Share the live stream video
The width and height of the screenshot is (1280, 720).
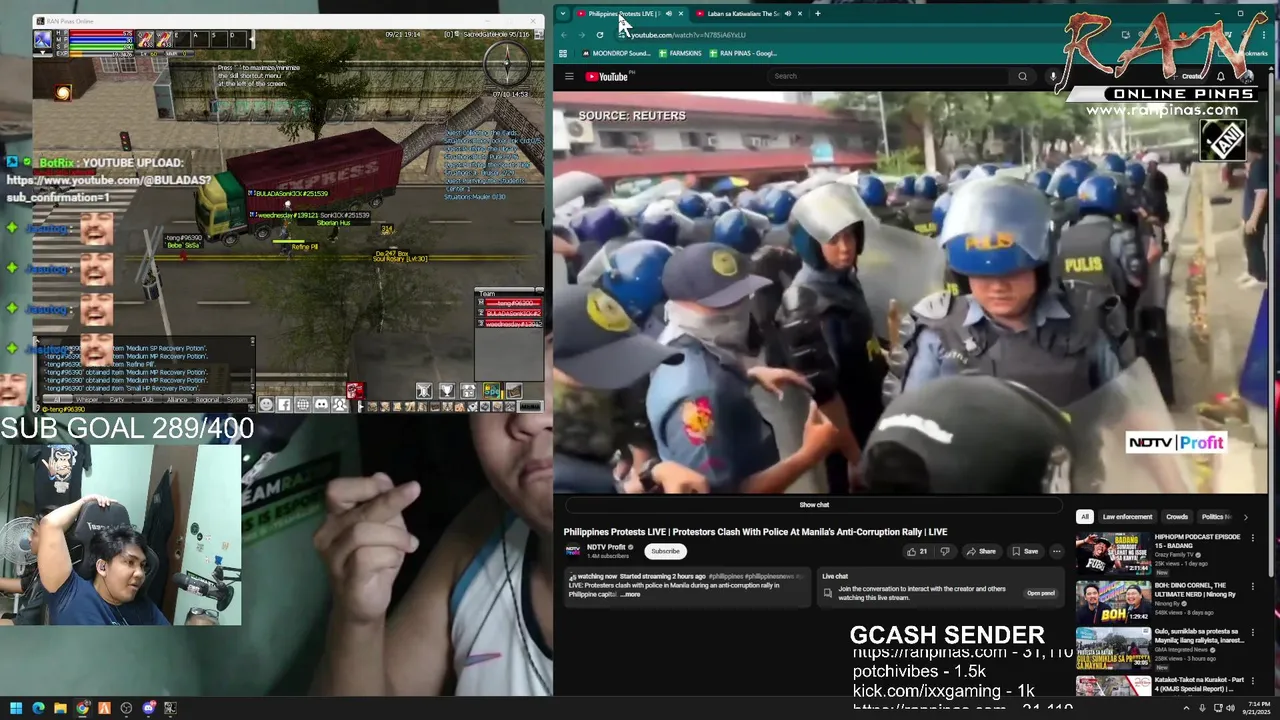click(x=981, y=551)
